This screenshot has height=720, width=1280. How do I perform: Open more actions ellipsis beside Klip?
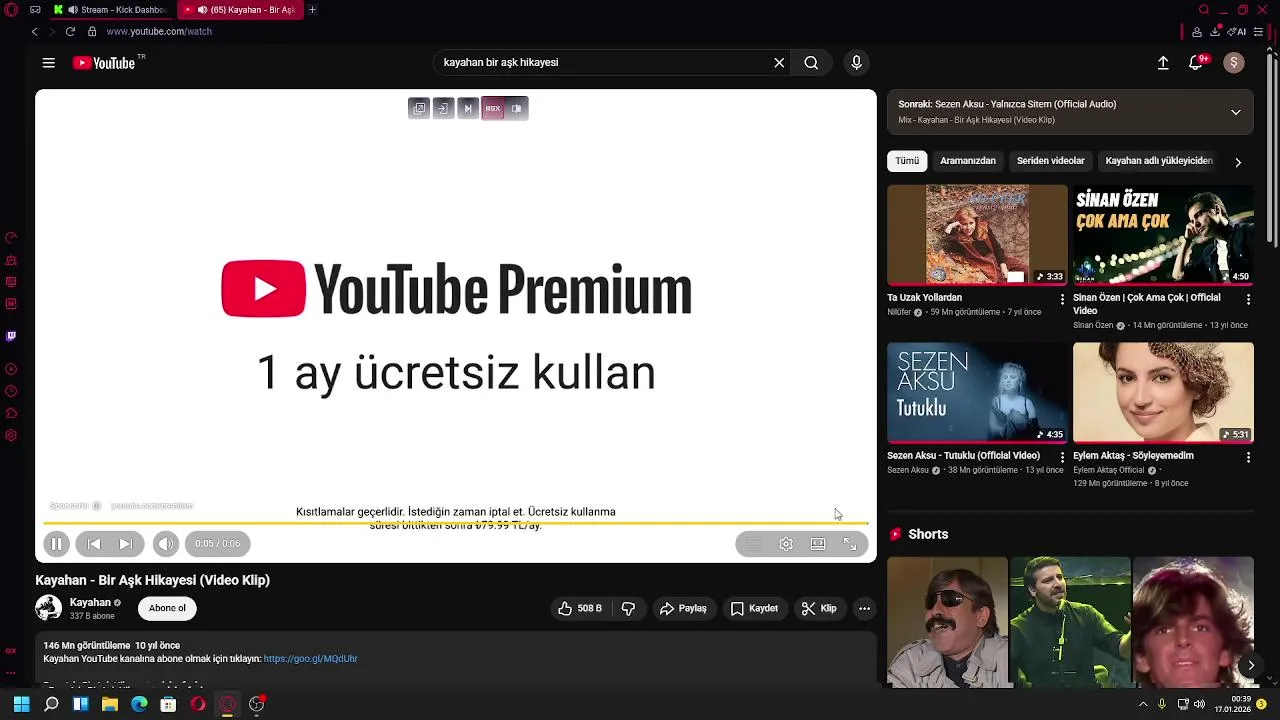pos(864,608)
